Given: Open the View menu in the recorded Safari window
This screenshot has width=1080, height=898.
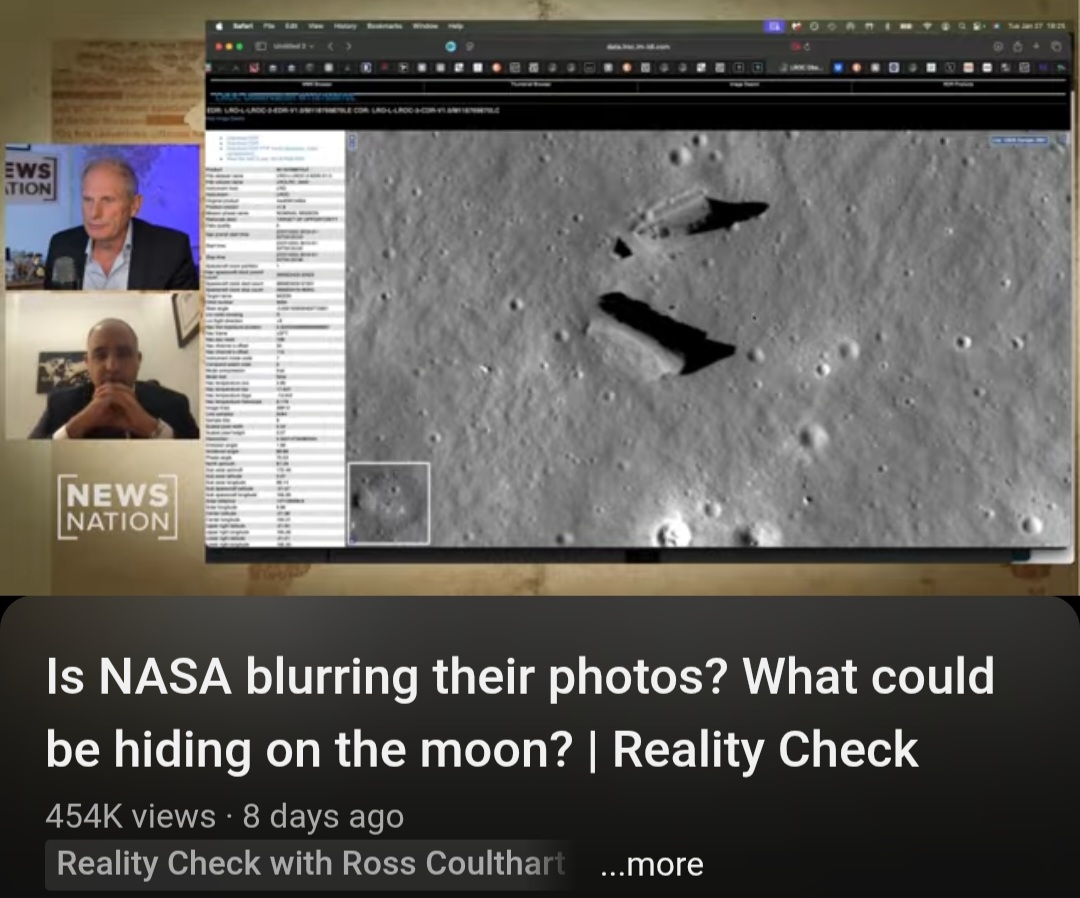Looking at the screenshot, I should [x=315, y=26].
